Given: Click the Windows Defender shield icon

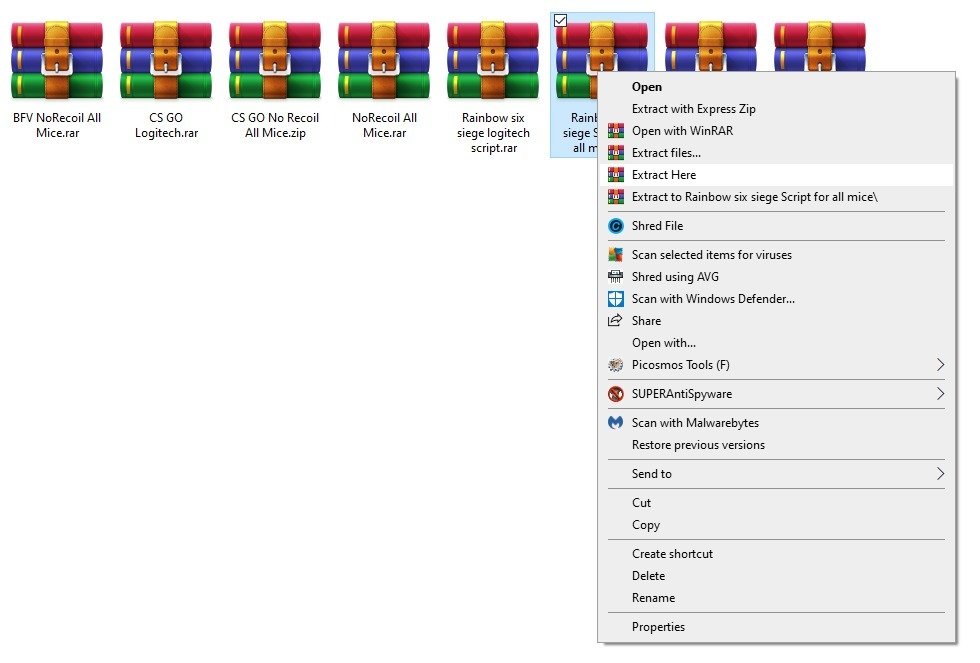Looking at the screenshot, I should pyautogui.click(x=616, y=299).
